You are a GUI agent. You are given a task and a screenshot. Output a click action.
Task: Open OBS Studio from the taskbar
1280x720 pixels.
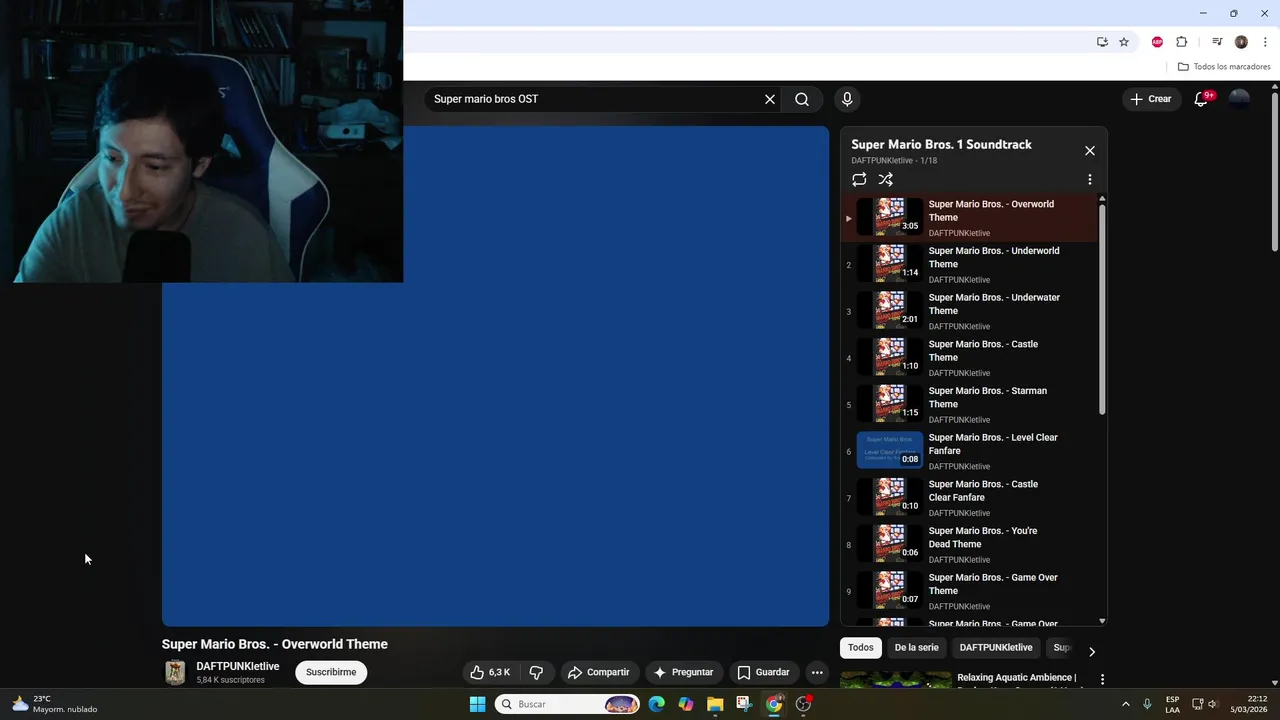click(x=803, y=704)
